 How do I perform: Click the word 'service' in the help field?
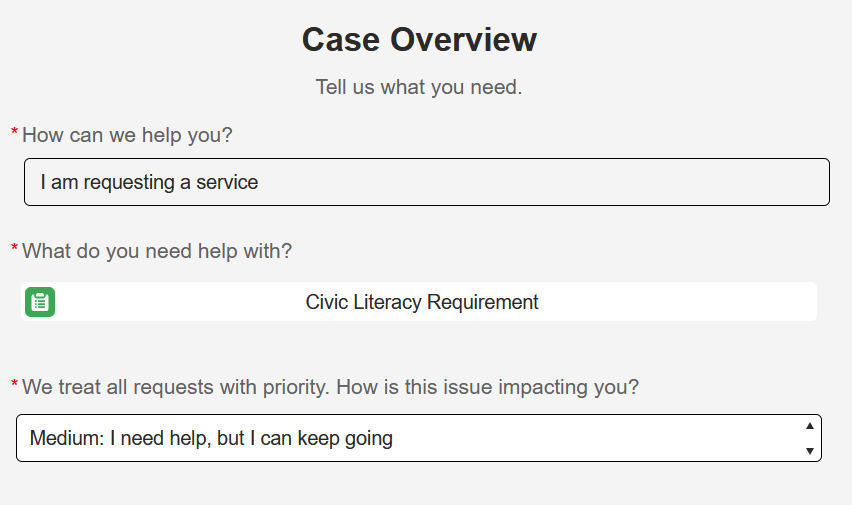(227, 183)
